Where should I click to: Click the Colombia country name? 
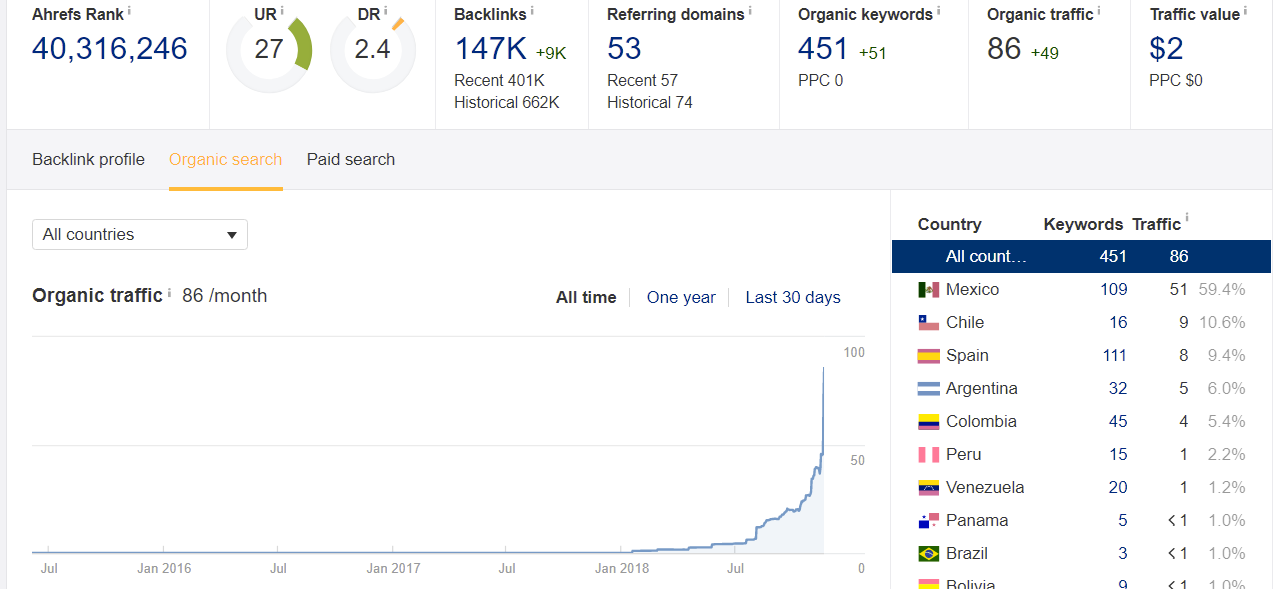pos(981,421)
